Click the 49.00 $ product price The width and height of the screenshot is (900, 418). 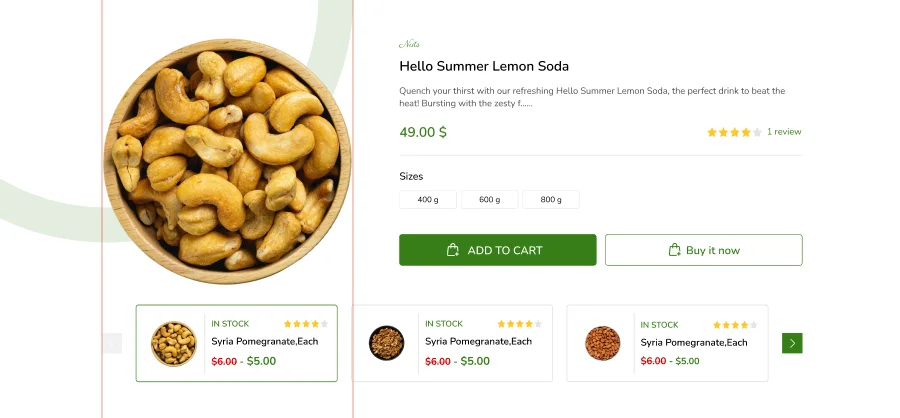[423, 132]
